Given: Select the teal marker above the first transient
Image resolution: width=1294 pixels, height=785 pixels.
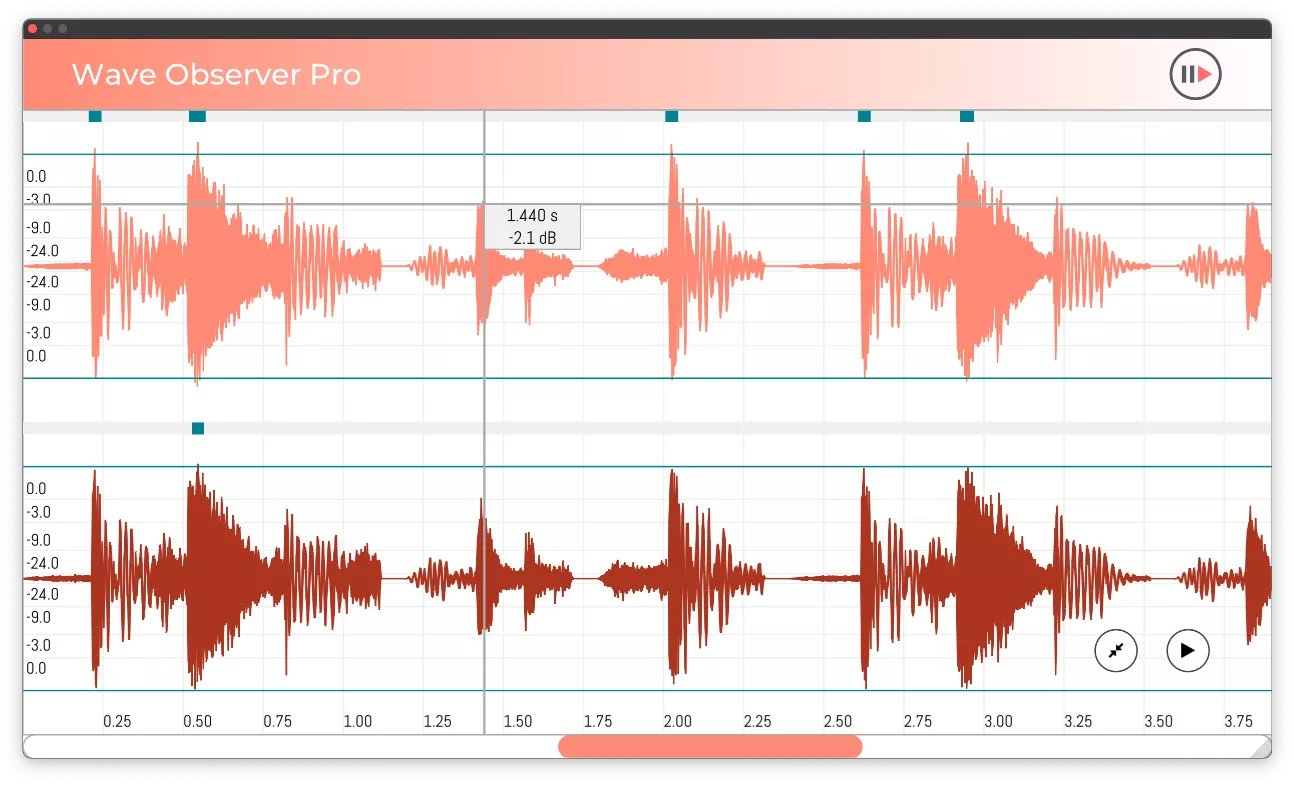Looking at the screenshot, I should 95,116.
